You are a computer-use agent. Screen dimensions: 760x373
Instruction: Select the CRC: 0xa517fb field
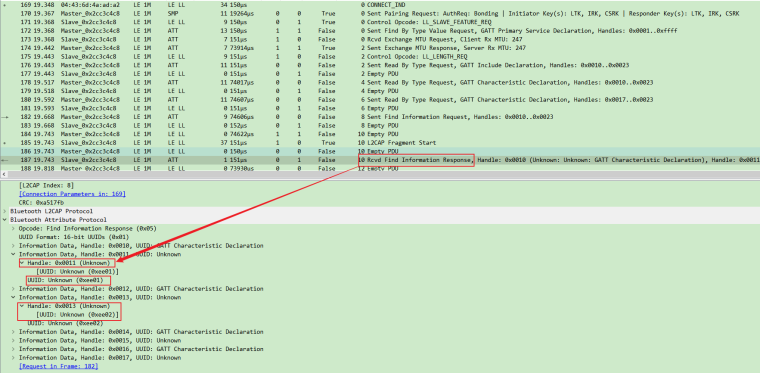tap(41, 202)
